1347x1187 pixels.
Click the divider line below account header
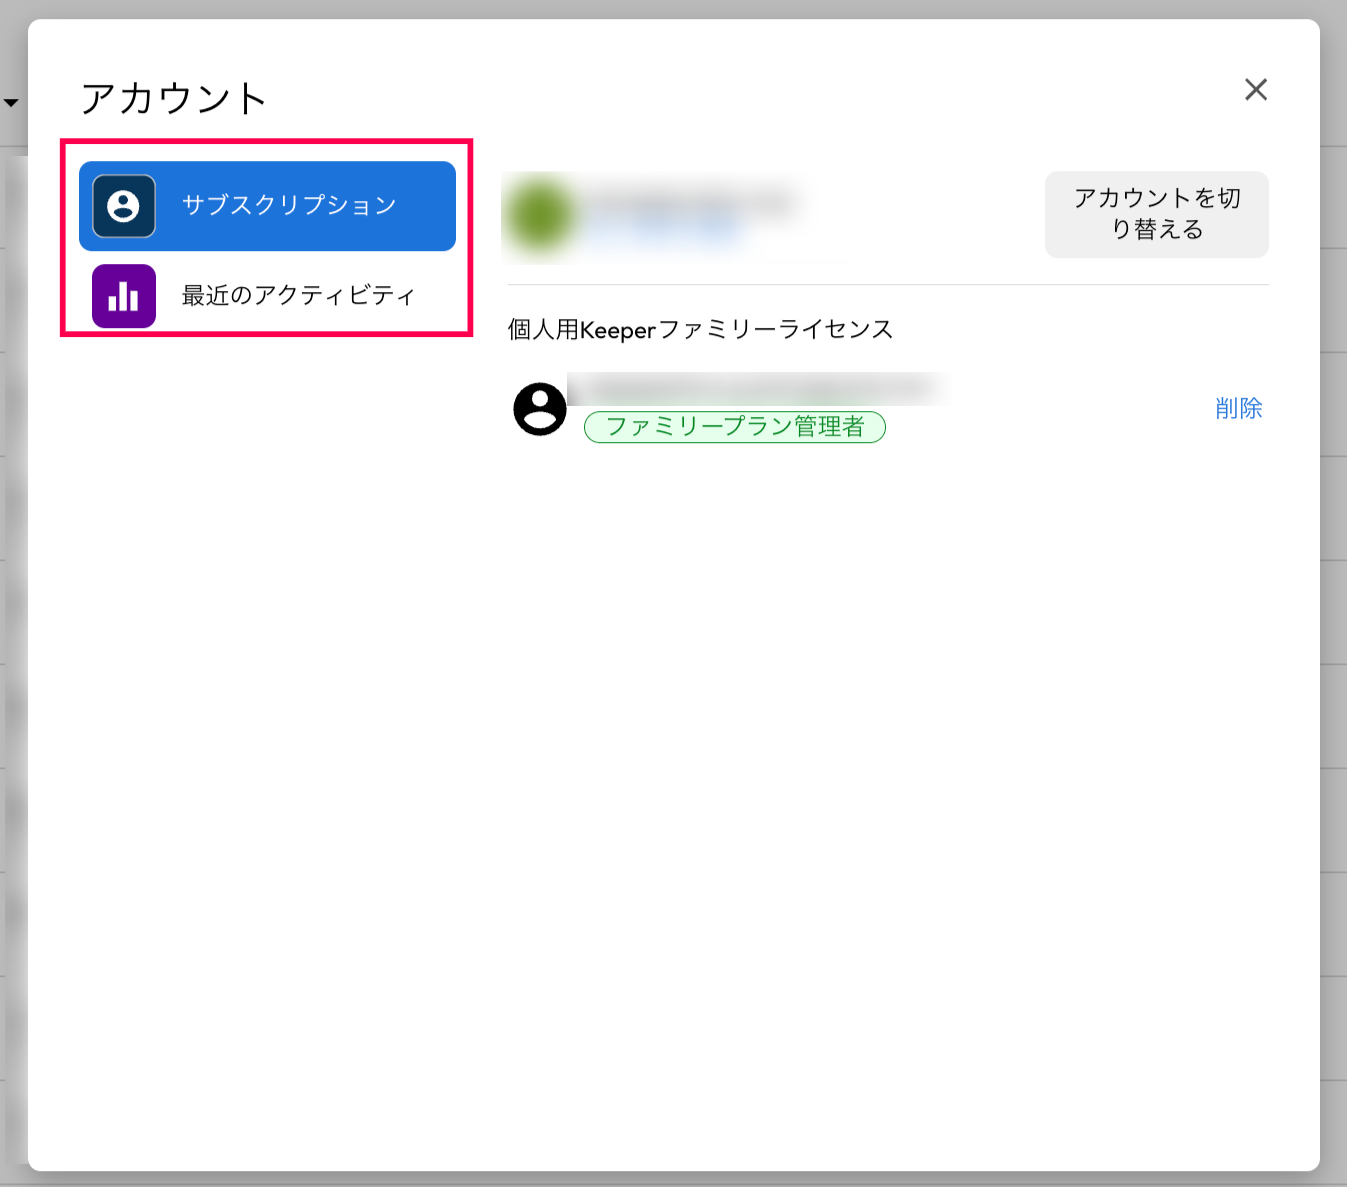point(888,285)
